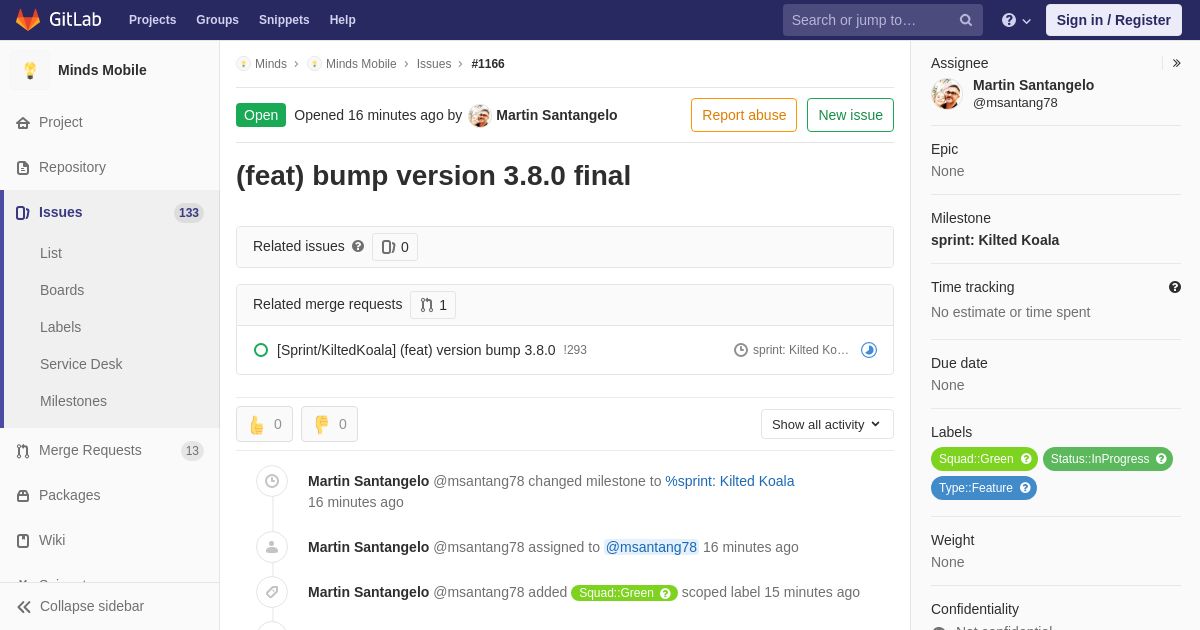Image resolution: width=1200 pixels, height=630 pixels.
Task: Click open status circle of merge request !293
Action: click(x=261, y=350)
